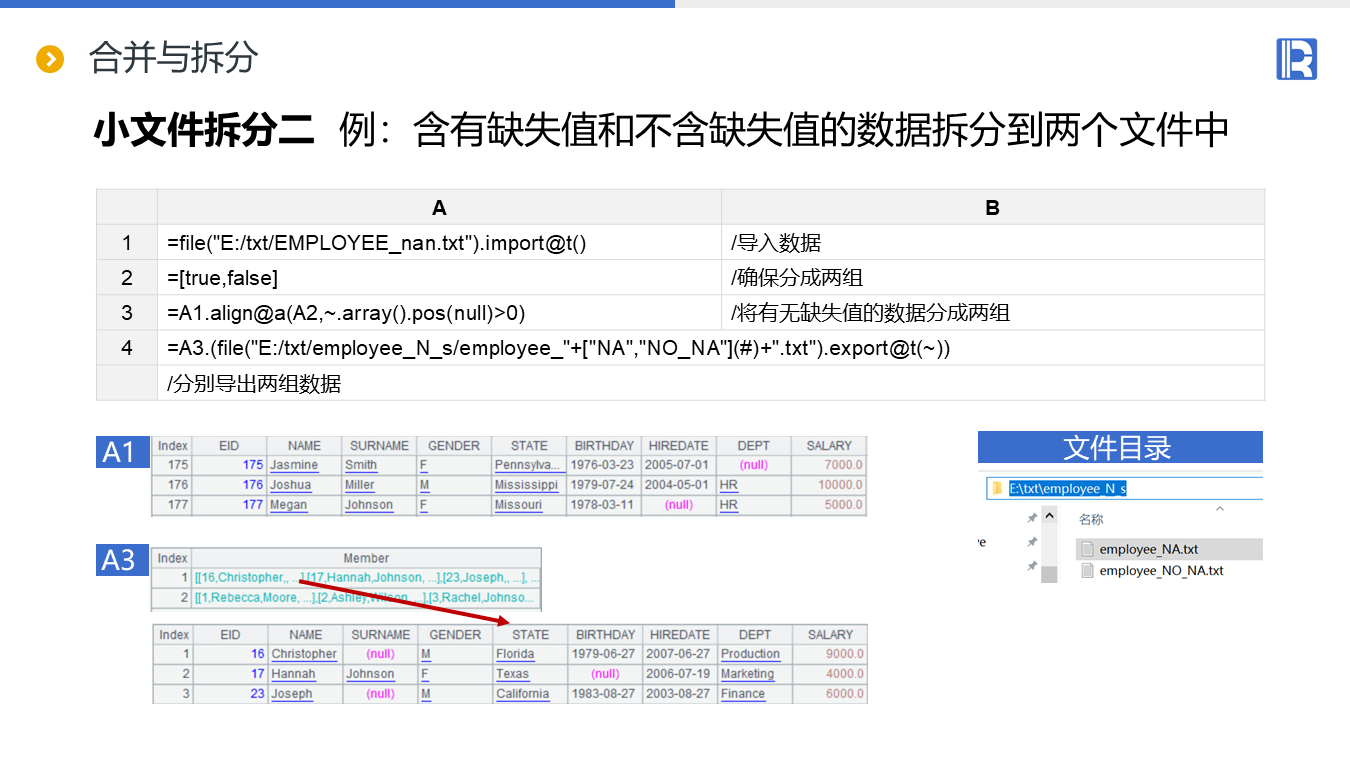Click the middle pin icon in sidebar
Image resolution: width=1350 pixels, height=759 pixels.
(x=1032, y=542)
